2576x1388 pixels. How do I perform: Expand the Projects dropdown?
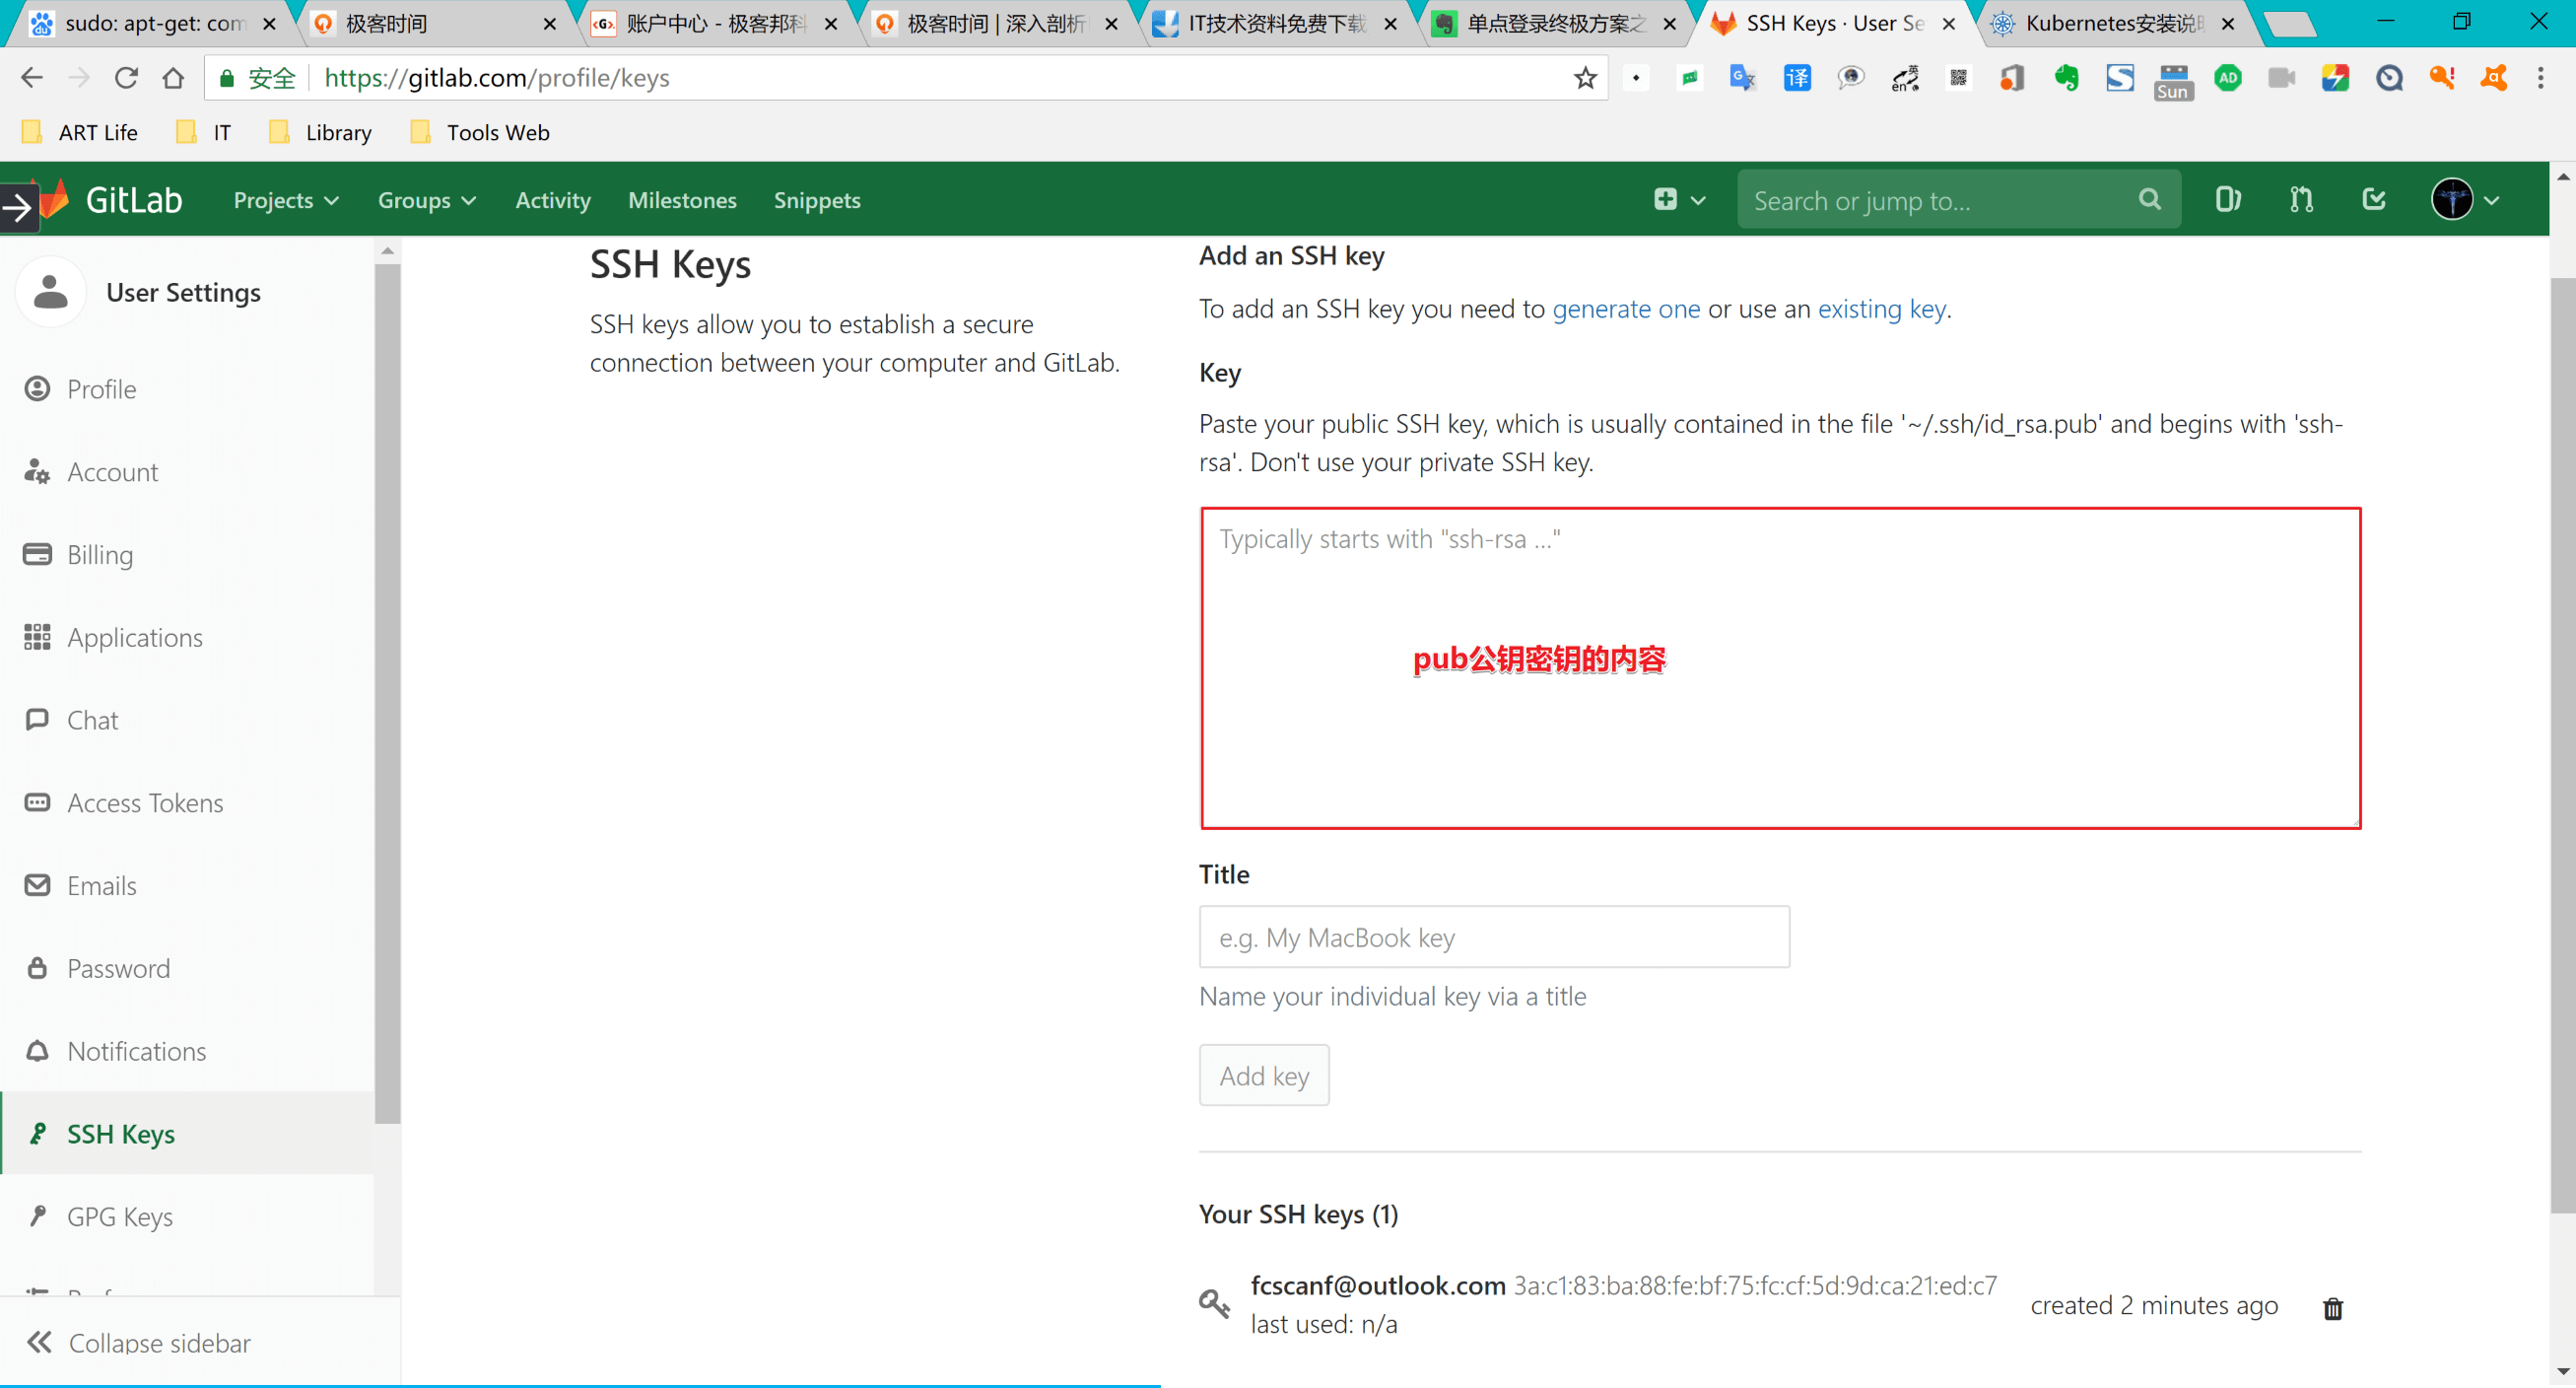point(286,201)
